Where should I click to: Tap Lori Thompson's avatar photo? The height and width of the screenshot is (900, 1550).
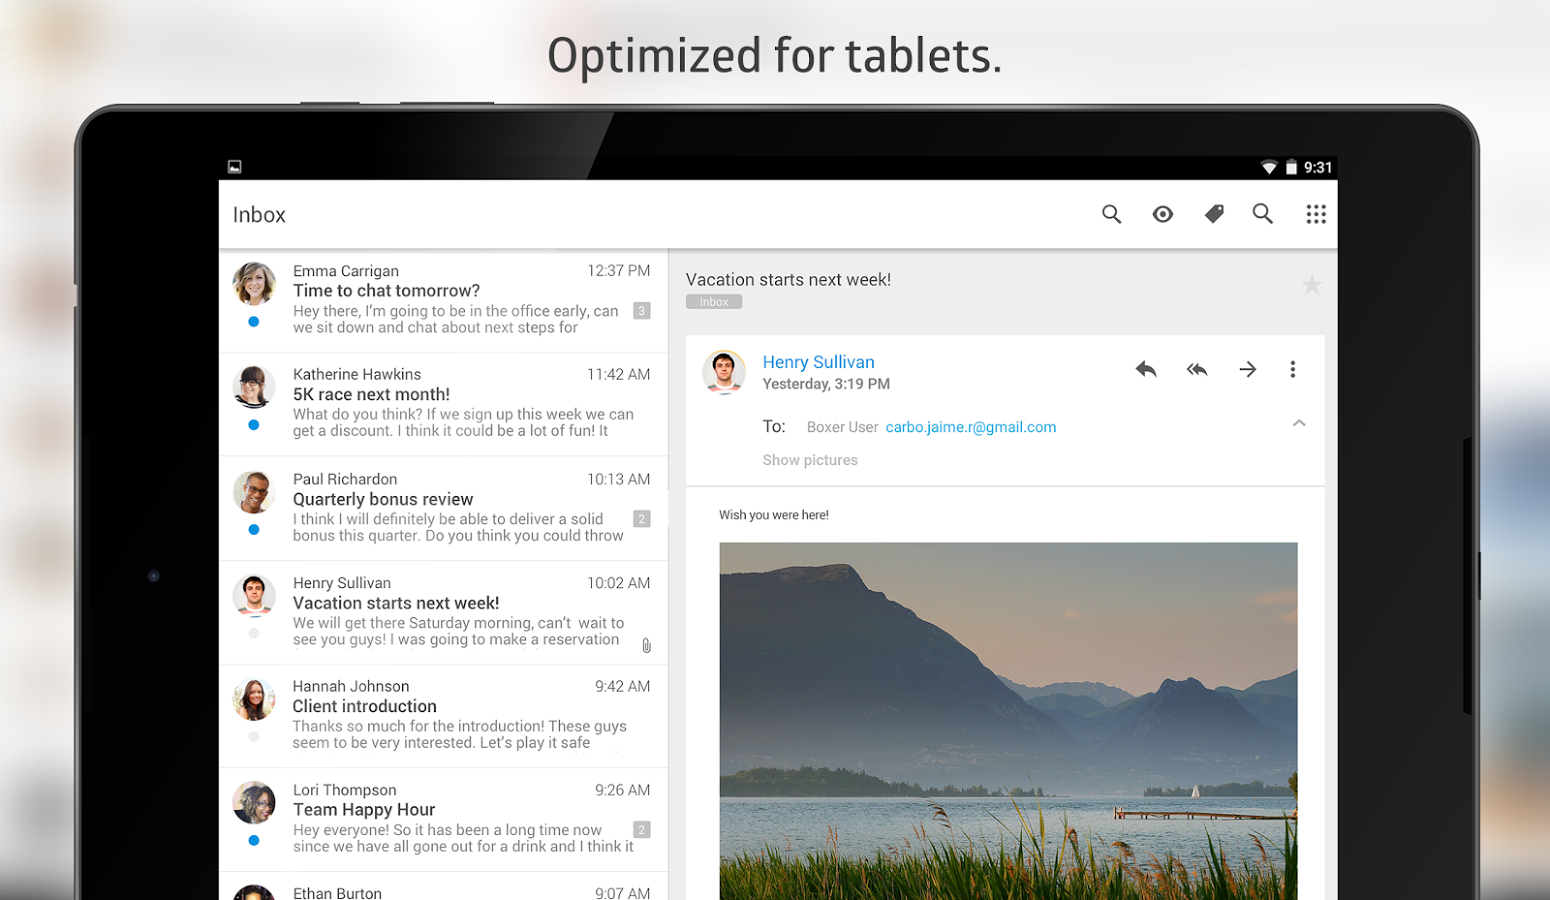pos(254,803)
